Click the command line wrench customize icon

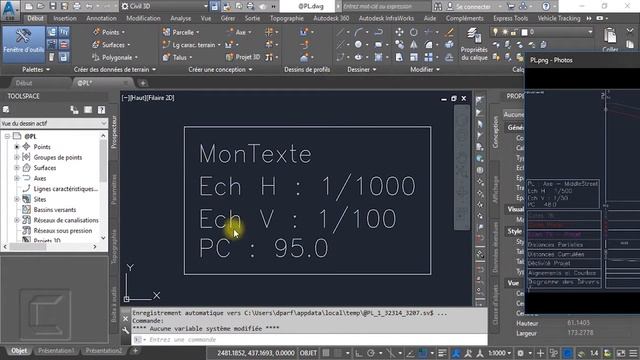coord(125,331)
